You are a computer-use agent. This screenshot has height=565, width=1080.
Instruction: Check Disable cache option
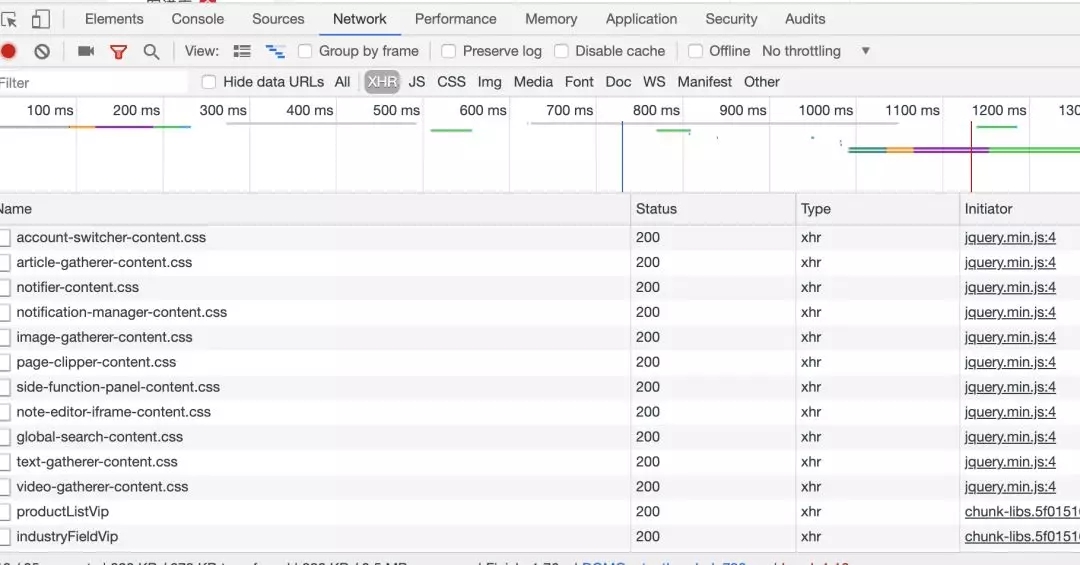561,51
